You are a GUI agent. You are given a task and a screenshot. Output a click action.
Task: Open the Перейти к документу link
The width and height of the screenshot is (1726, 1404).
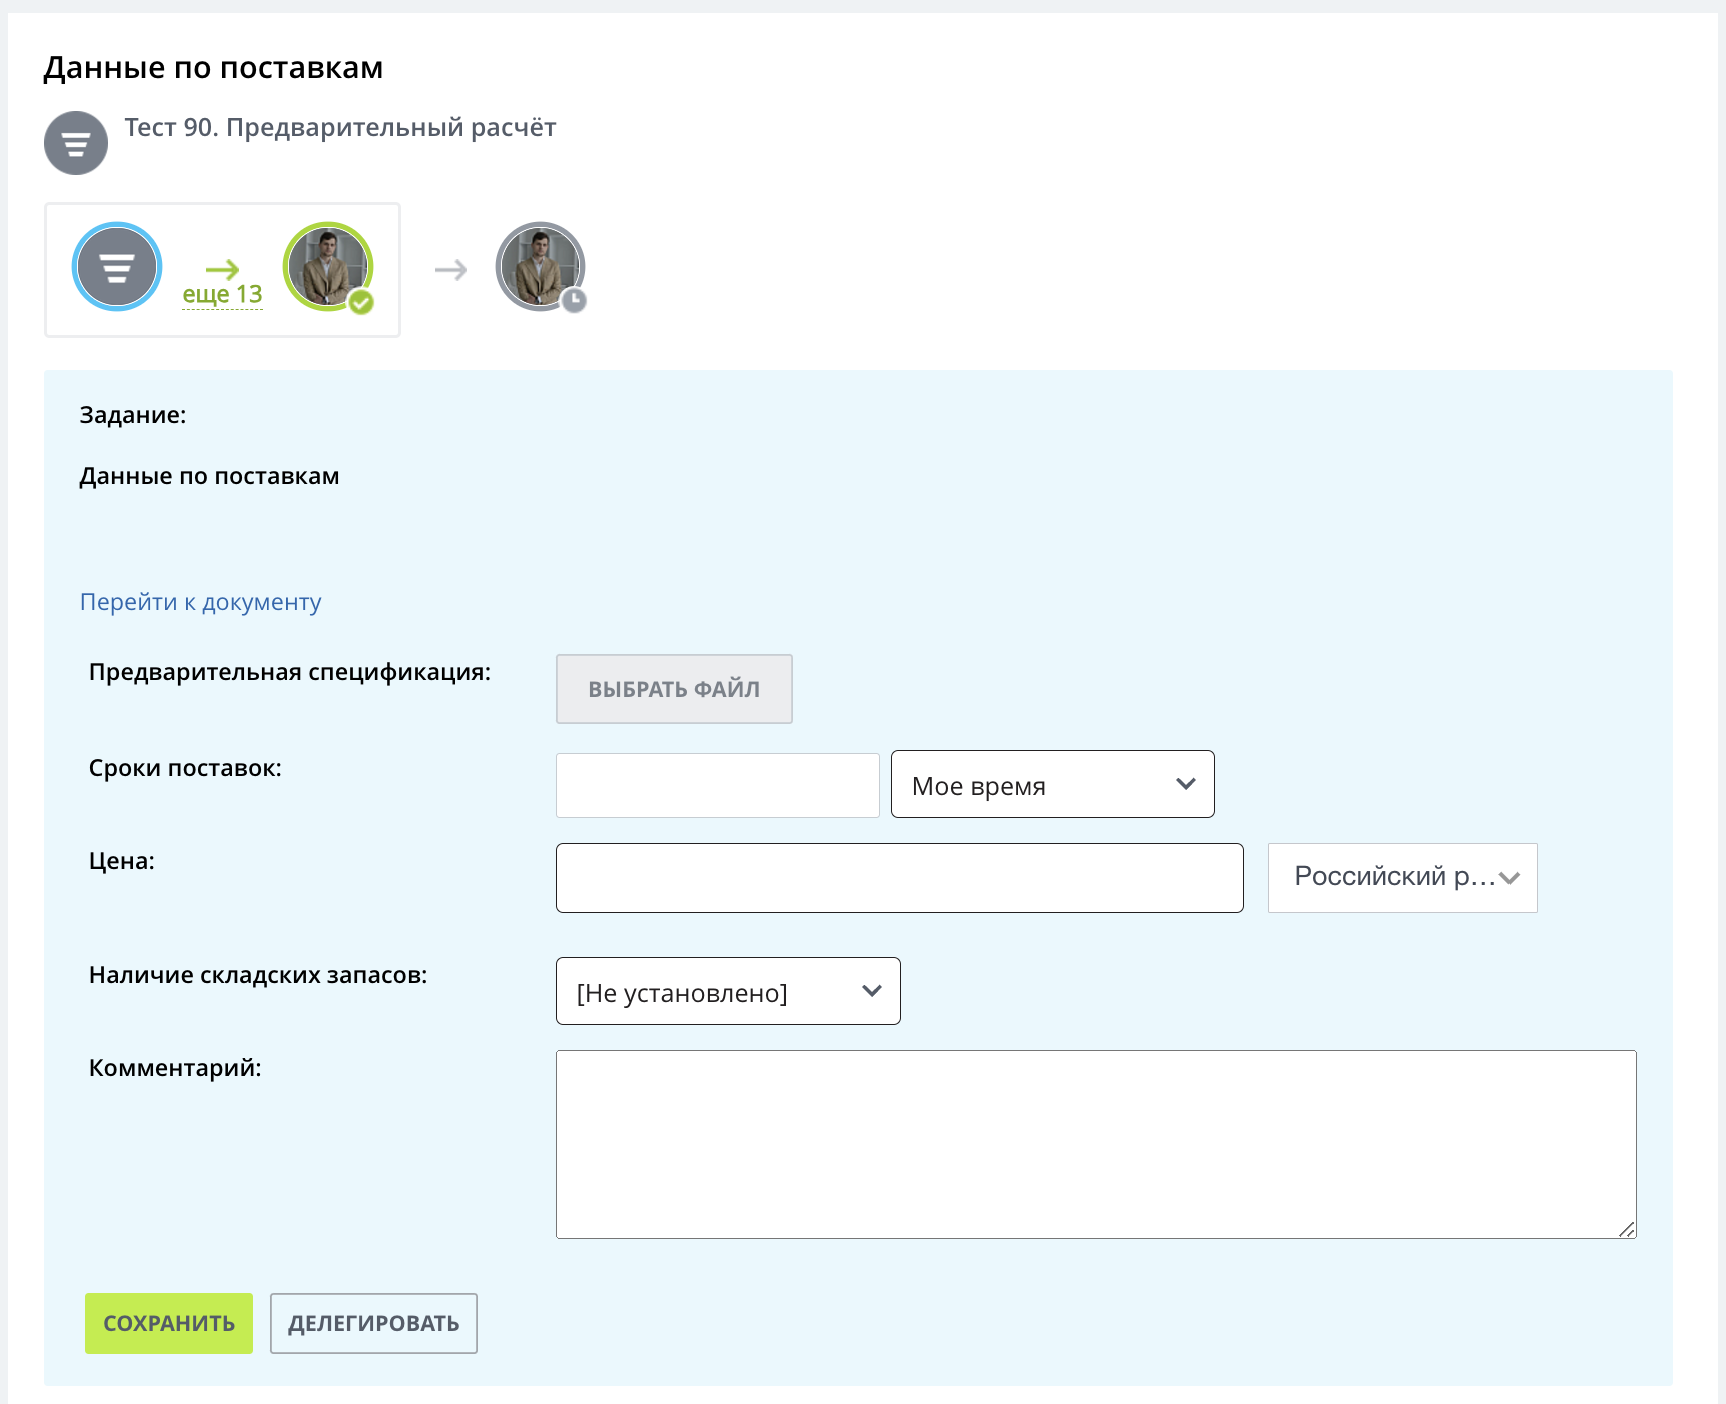(x=200, y=602)
